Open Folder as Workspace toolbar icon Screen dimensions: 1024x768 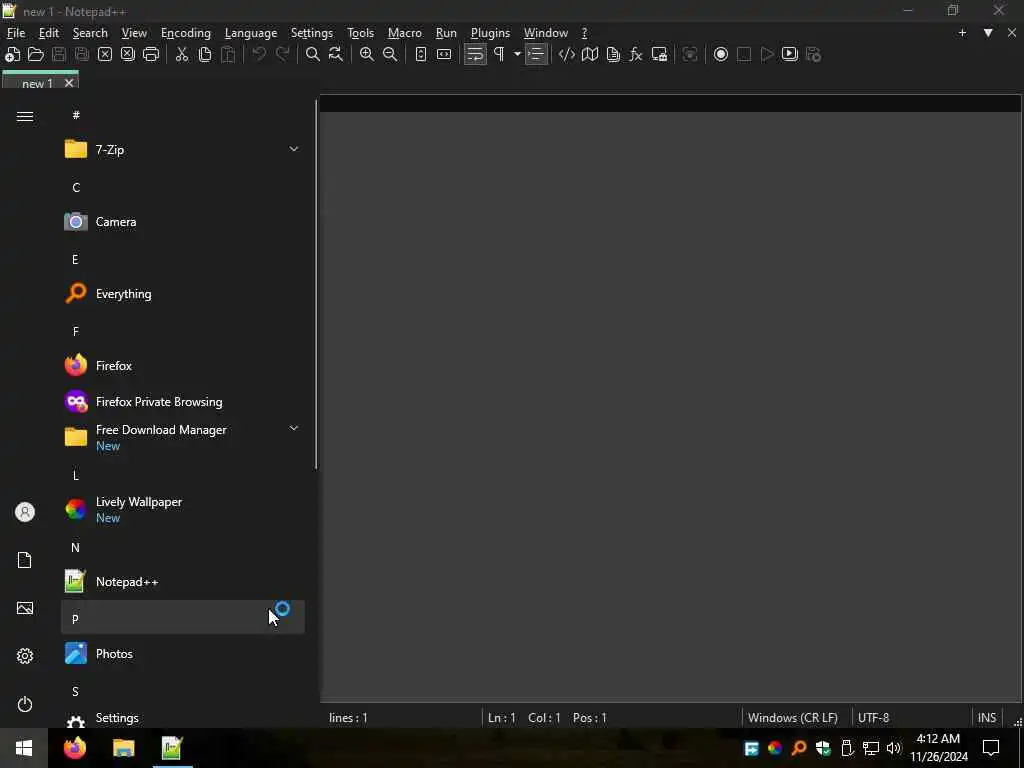coord(659,55)
